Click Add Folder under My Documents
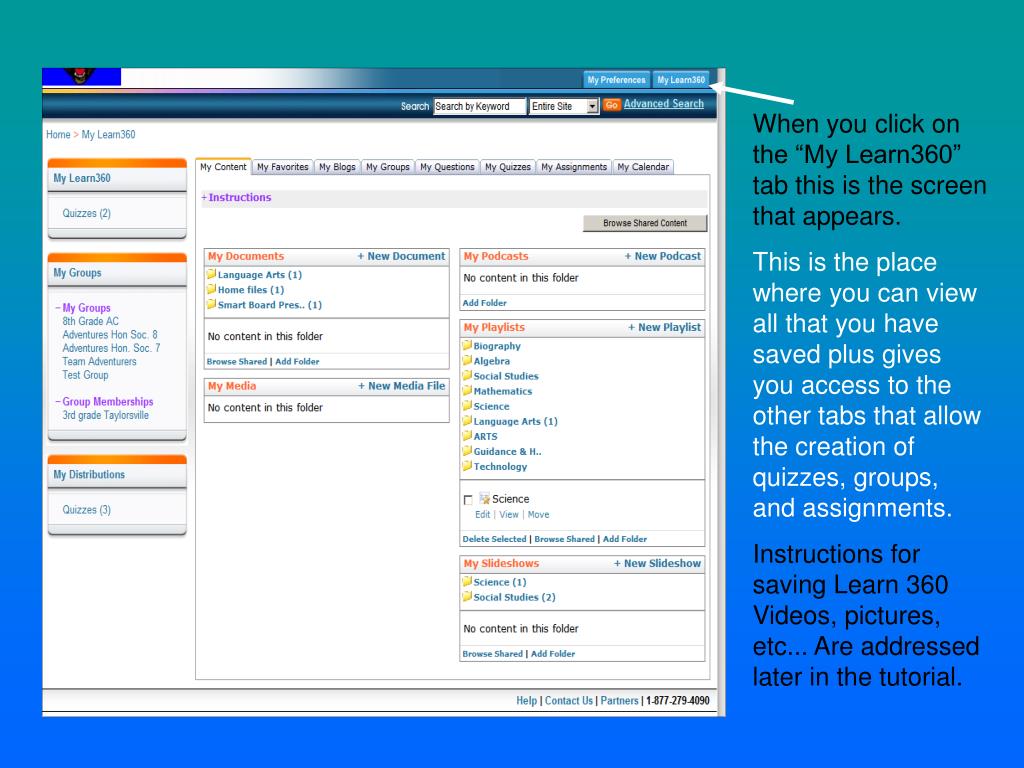Image resolution: width=1024 pixels, height=768 pixels. click(x=297, y=361)
